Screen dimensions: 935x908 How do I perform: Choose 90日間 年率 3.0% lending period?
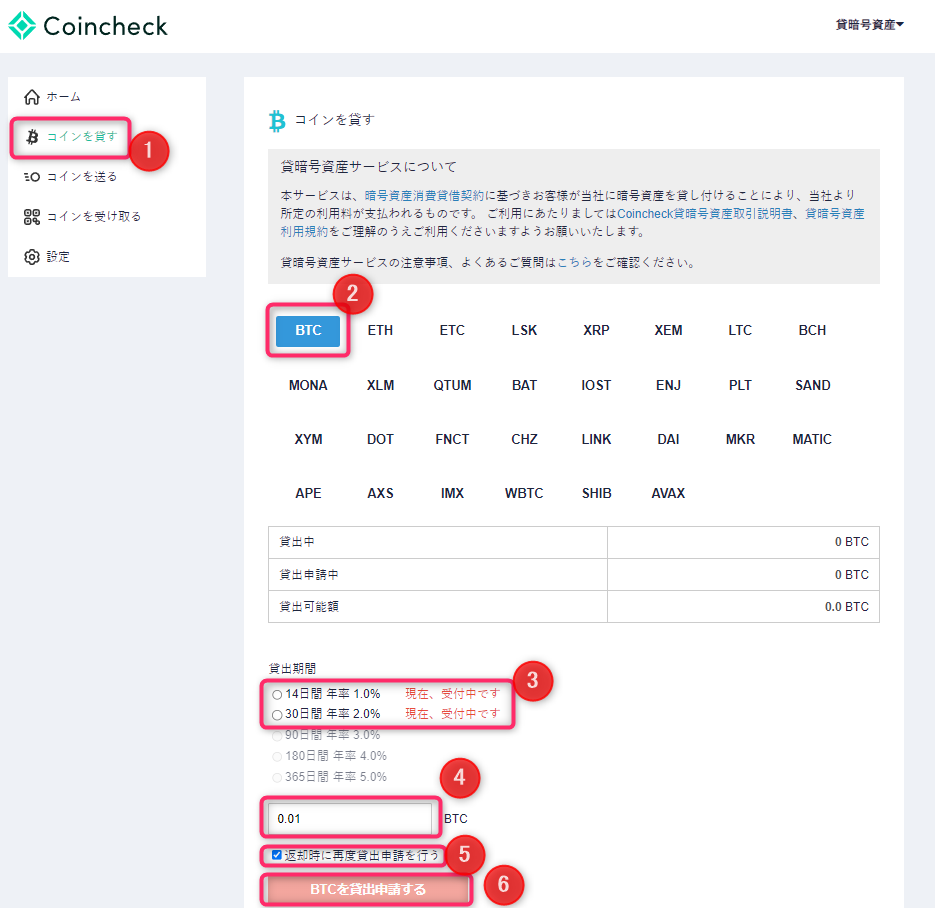[x=277, y=736]
